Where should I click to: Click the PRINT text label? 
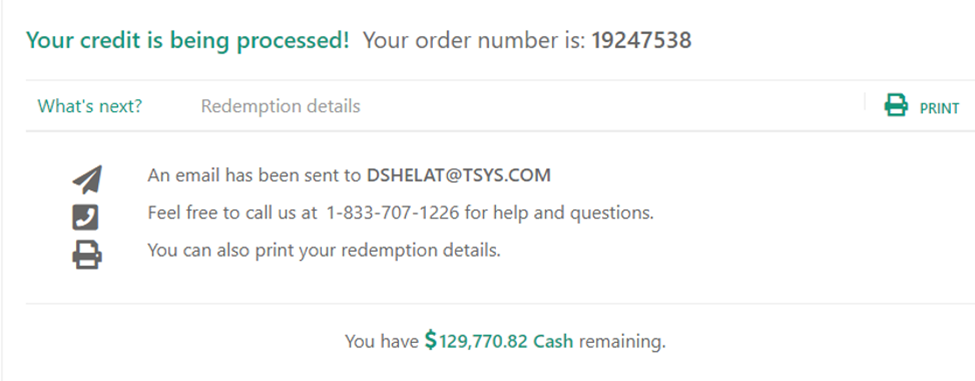click(940, 108)
